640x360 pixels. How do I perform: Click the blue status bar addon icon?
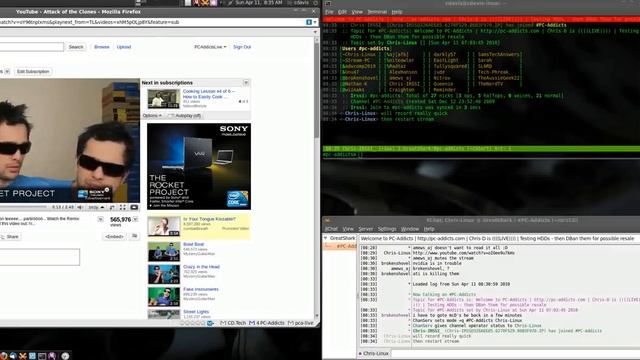210,323
